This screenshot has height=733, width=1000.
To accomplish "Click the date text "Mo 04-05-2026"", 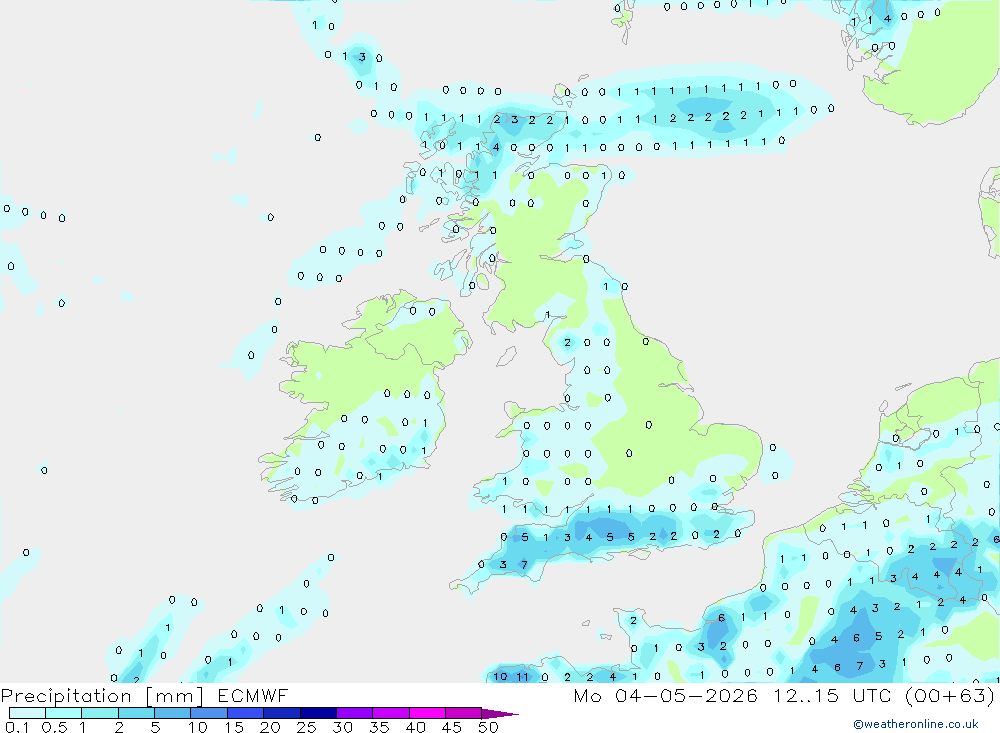I will [665, 695].
